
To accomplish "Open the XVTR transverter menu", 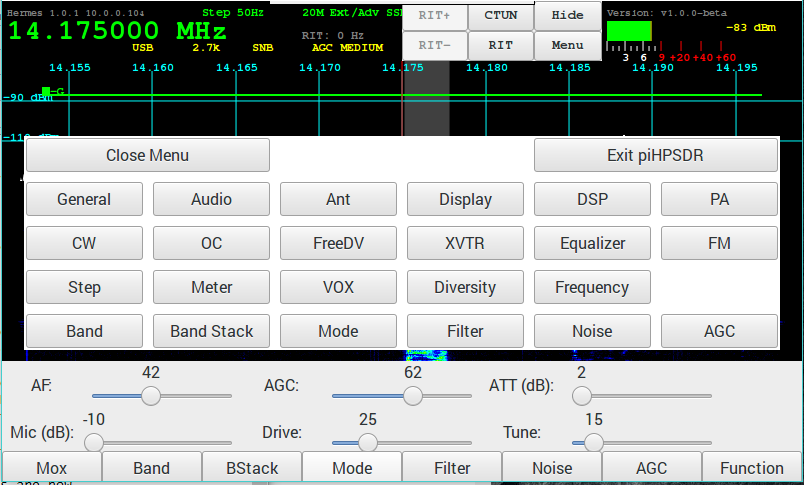I will pyautogui.click(x=465, y=243).
